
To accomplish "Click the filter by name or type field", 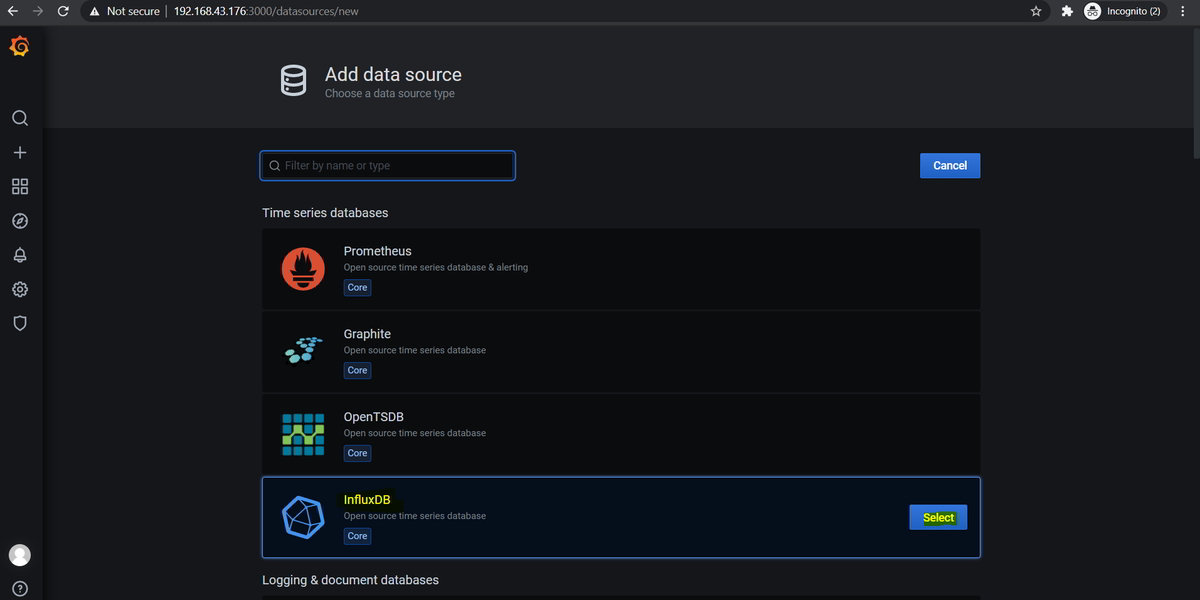I will [x=387, y=165].
